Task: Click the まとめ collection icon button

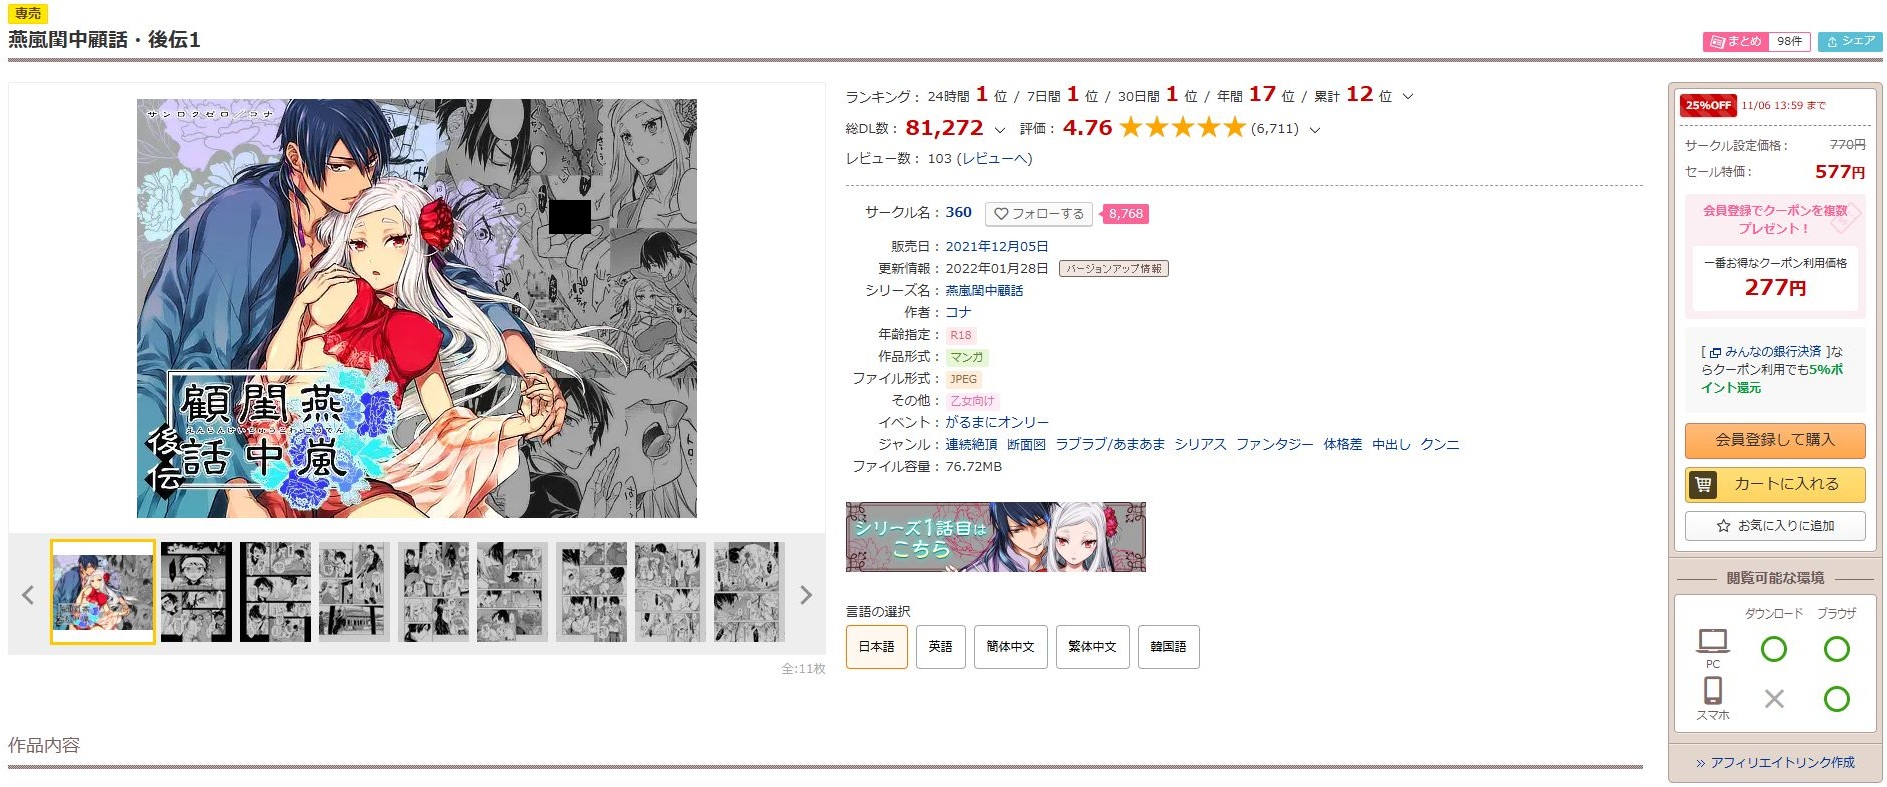Action: tap(1736, 41)
